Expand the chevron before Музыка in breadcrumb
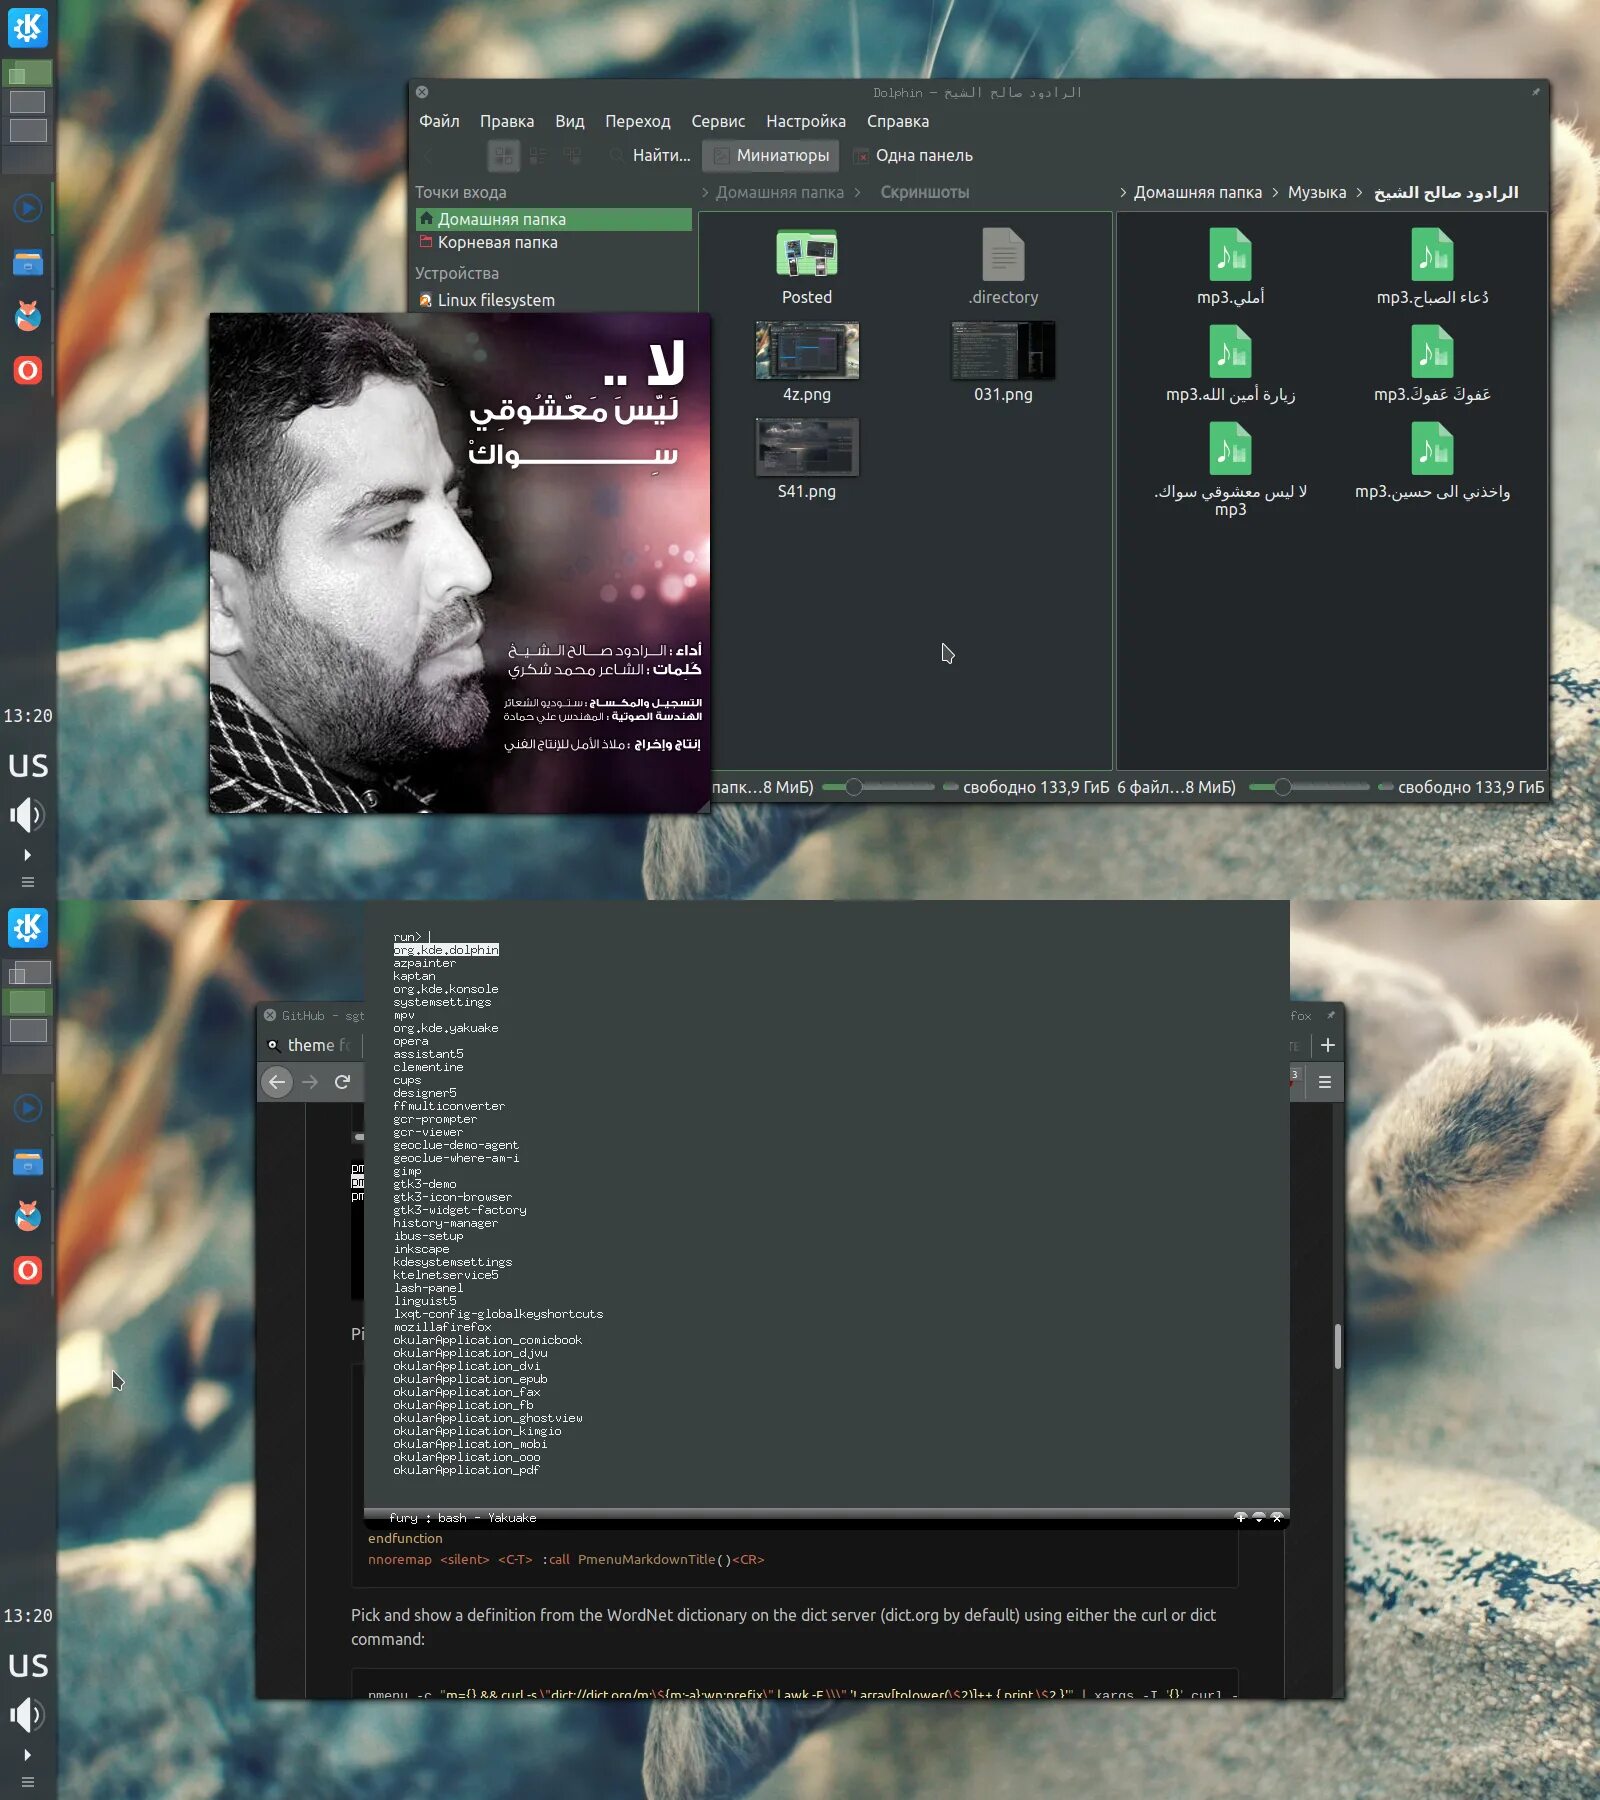Screen dimensions: 1600x1800 [x=1275, y=192]
